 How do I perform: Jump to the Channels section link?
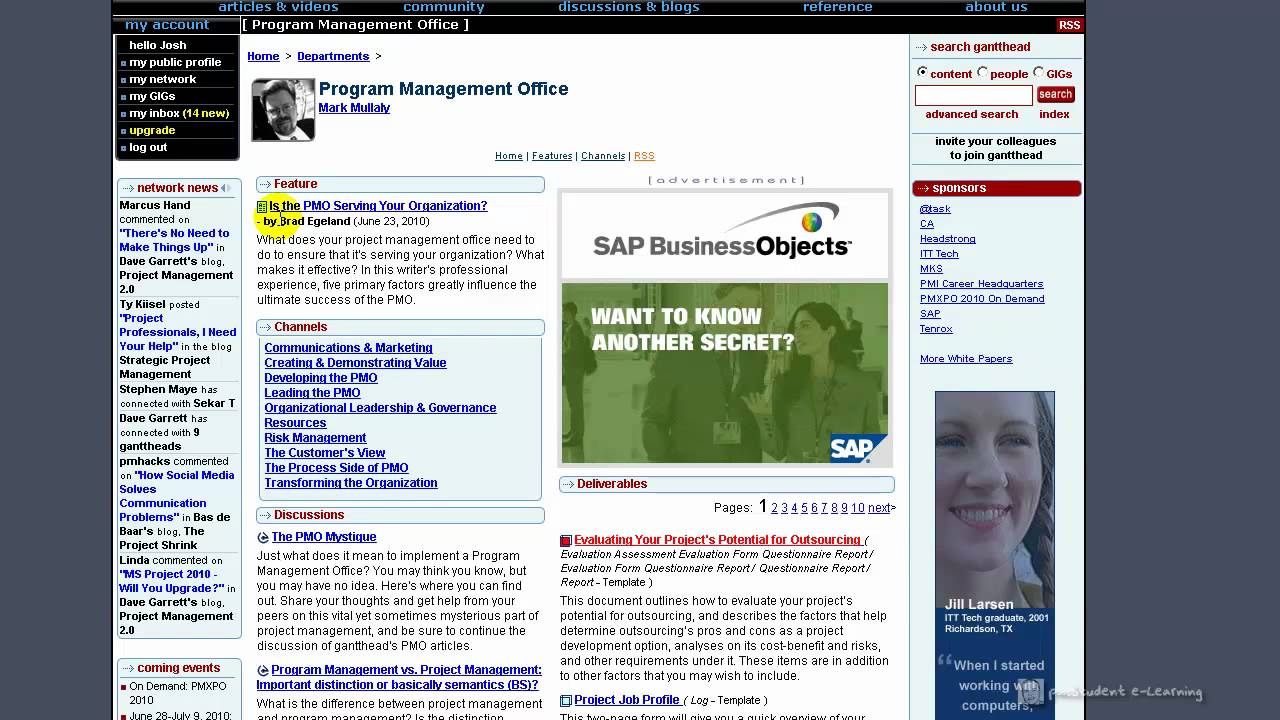(x=603, y=156)
